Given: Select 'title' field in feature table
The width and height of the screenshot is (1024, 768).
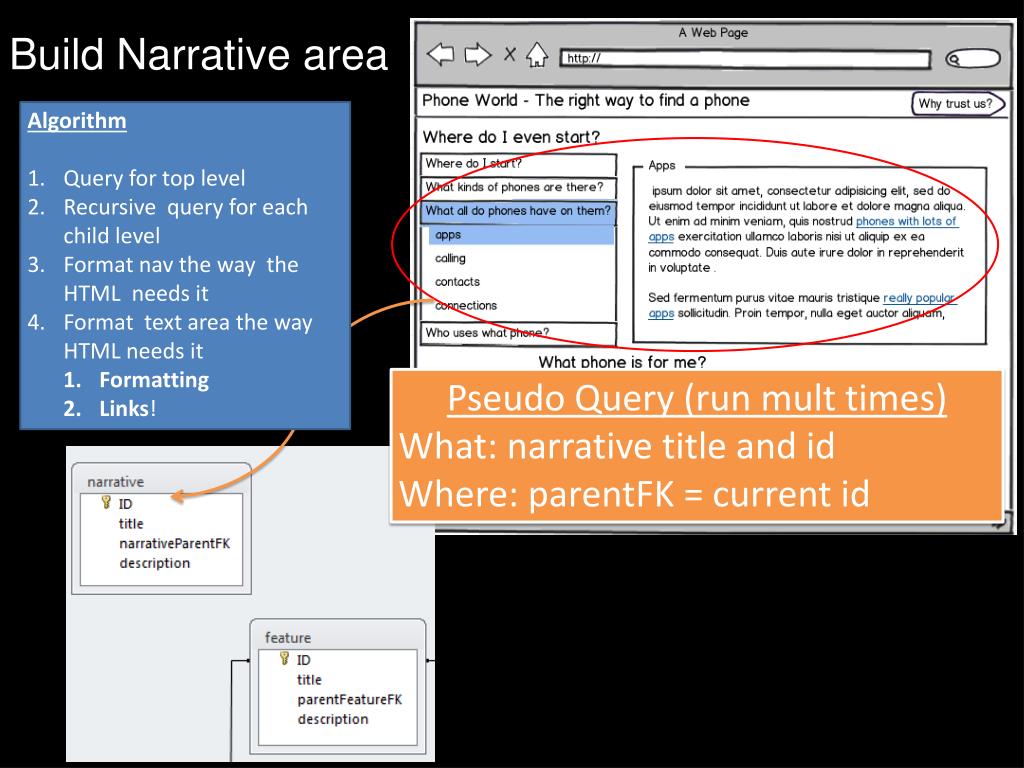Looking at the screenshot, I should coord(309,680).
